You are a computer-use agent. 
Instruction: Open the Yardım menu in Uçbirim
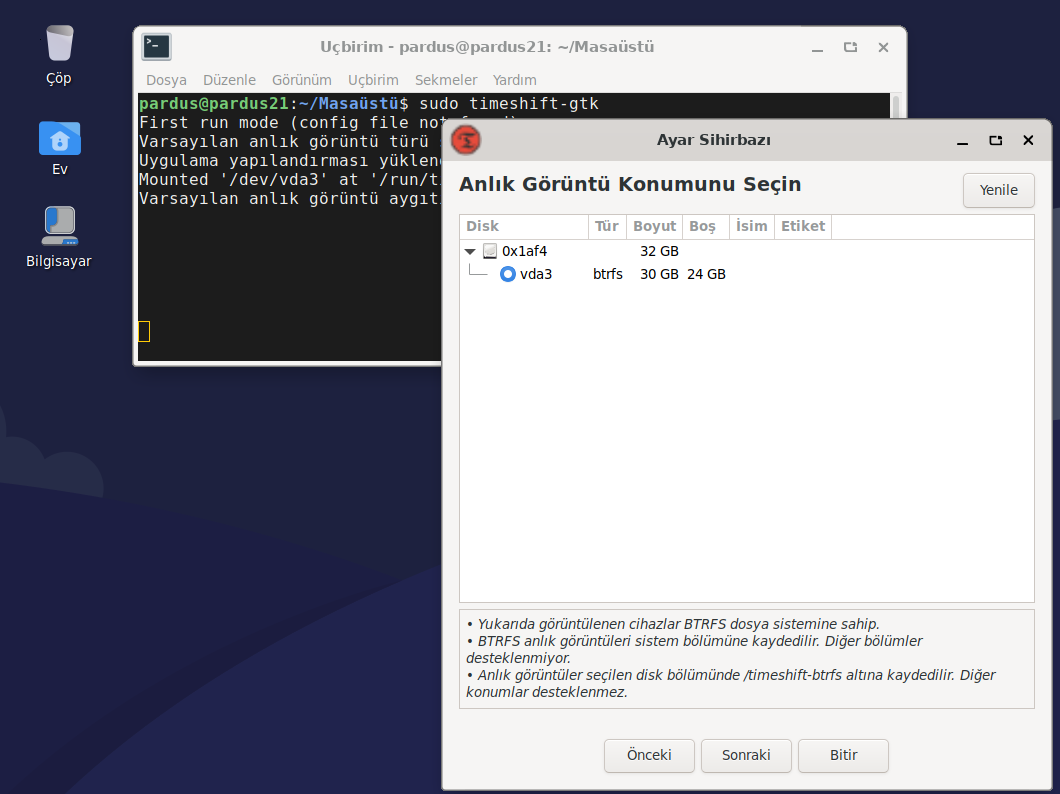(x=514, y=80)
